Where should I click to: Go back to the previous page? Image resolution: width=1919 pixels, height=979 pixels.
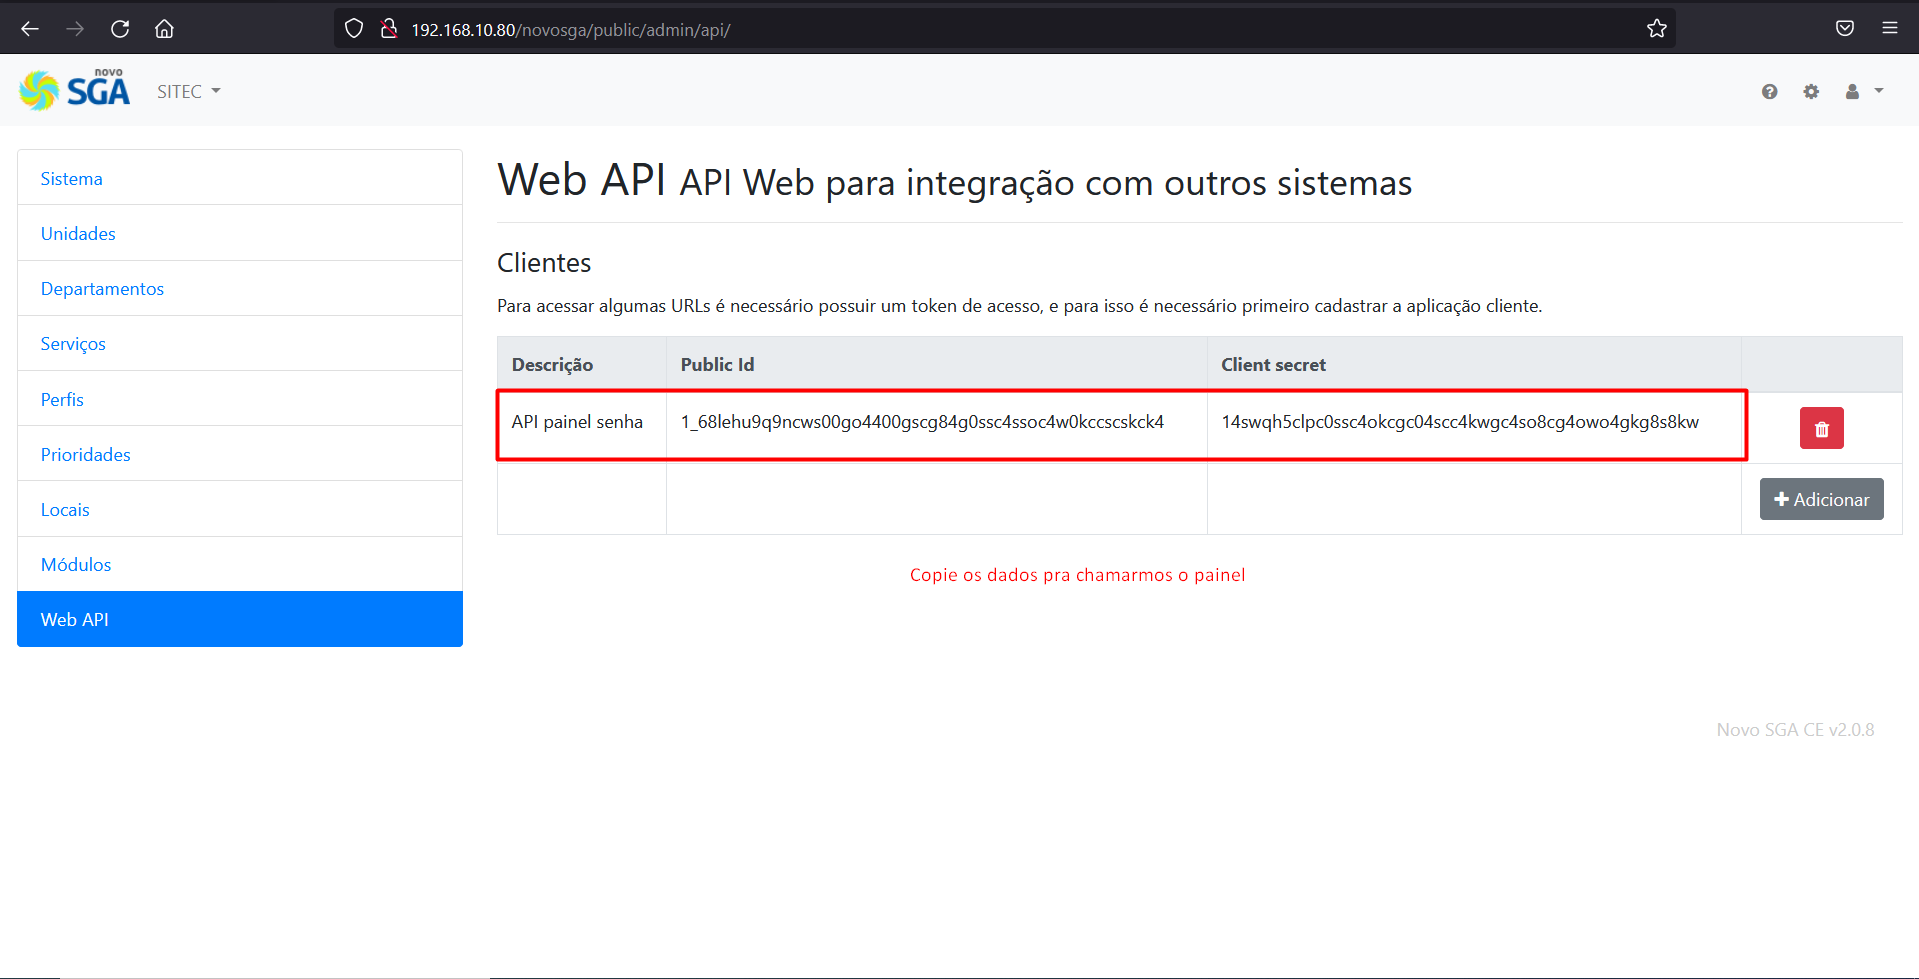pos(30,29)
